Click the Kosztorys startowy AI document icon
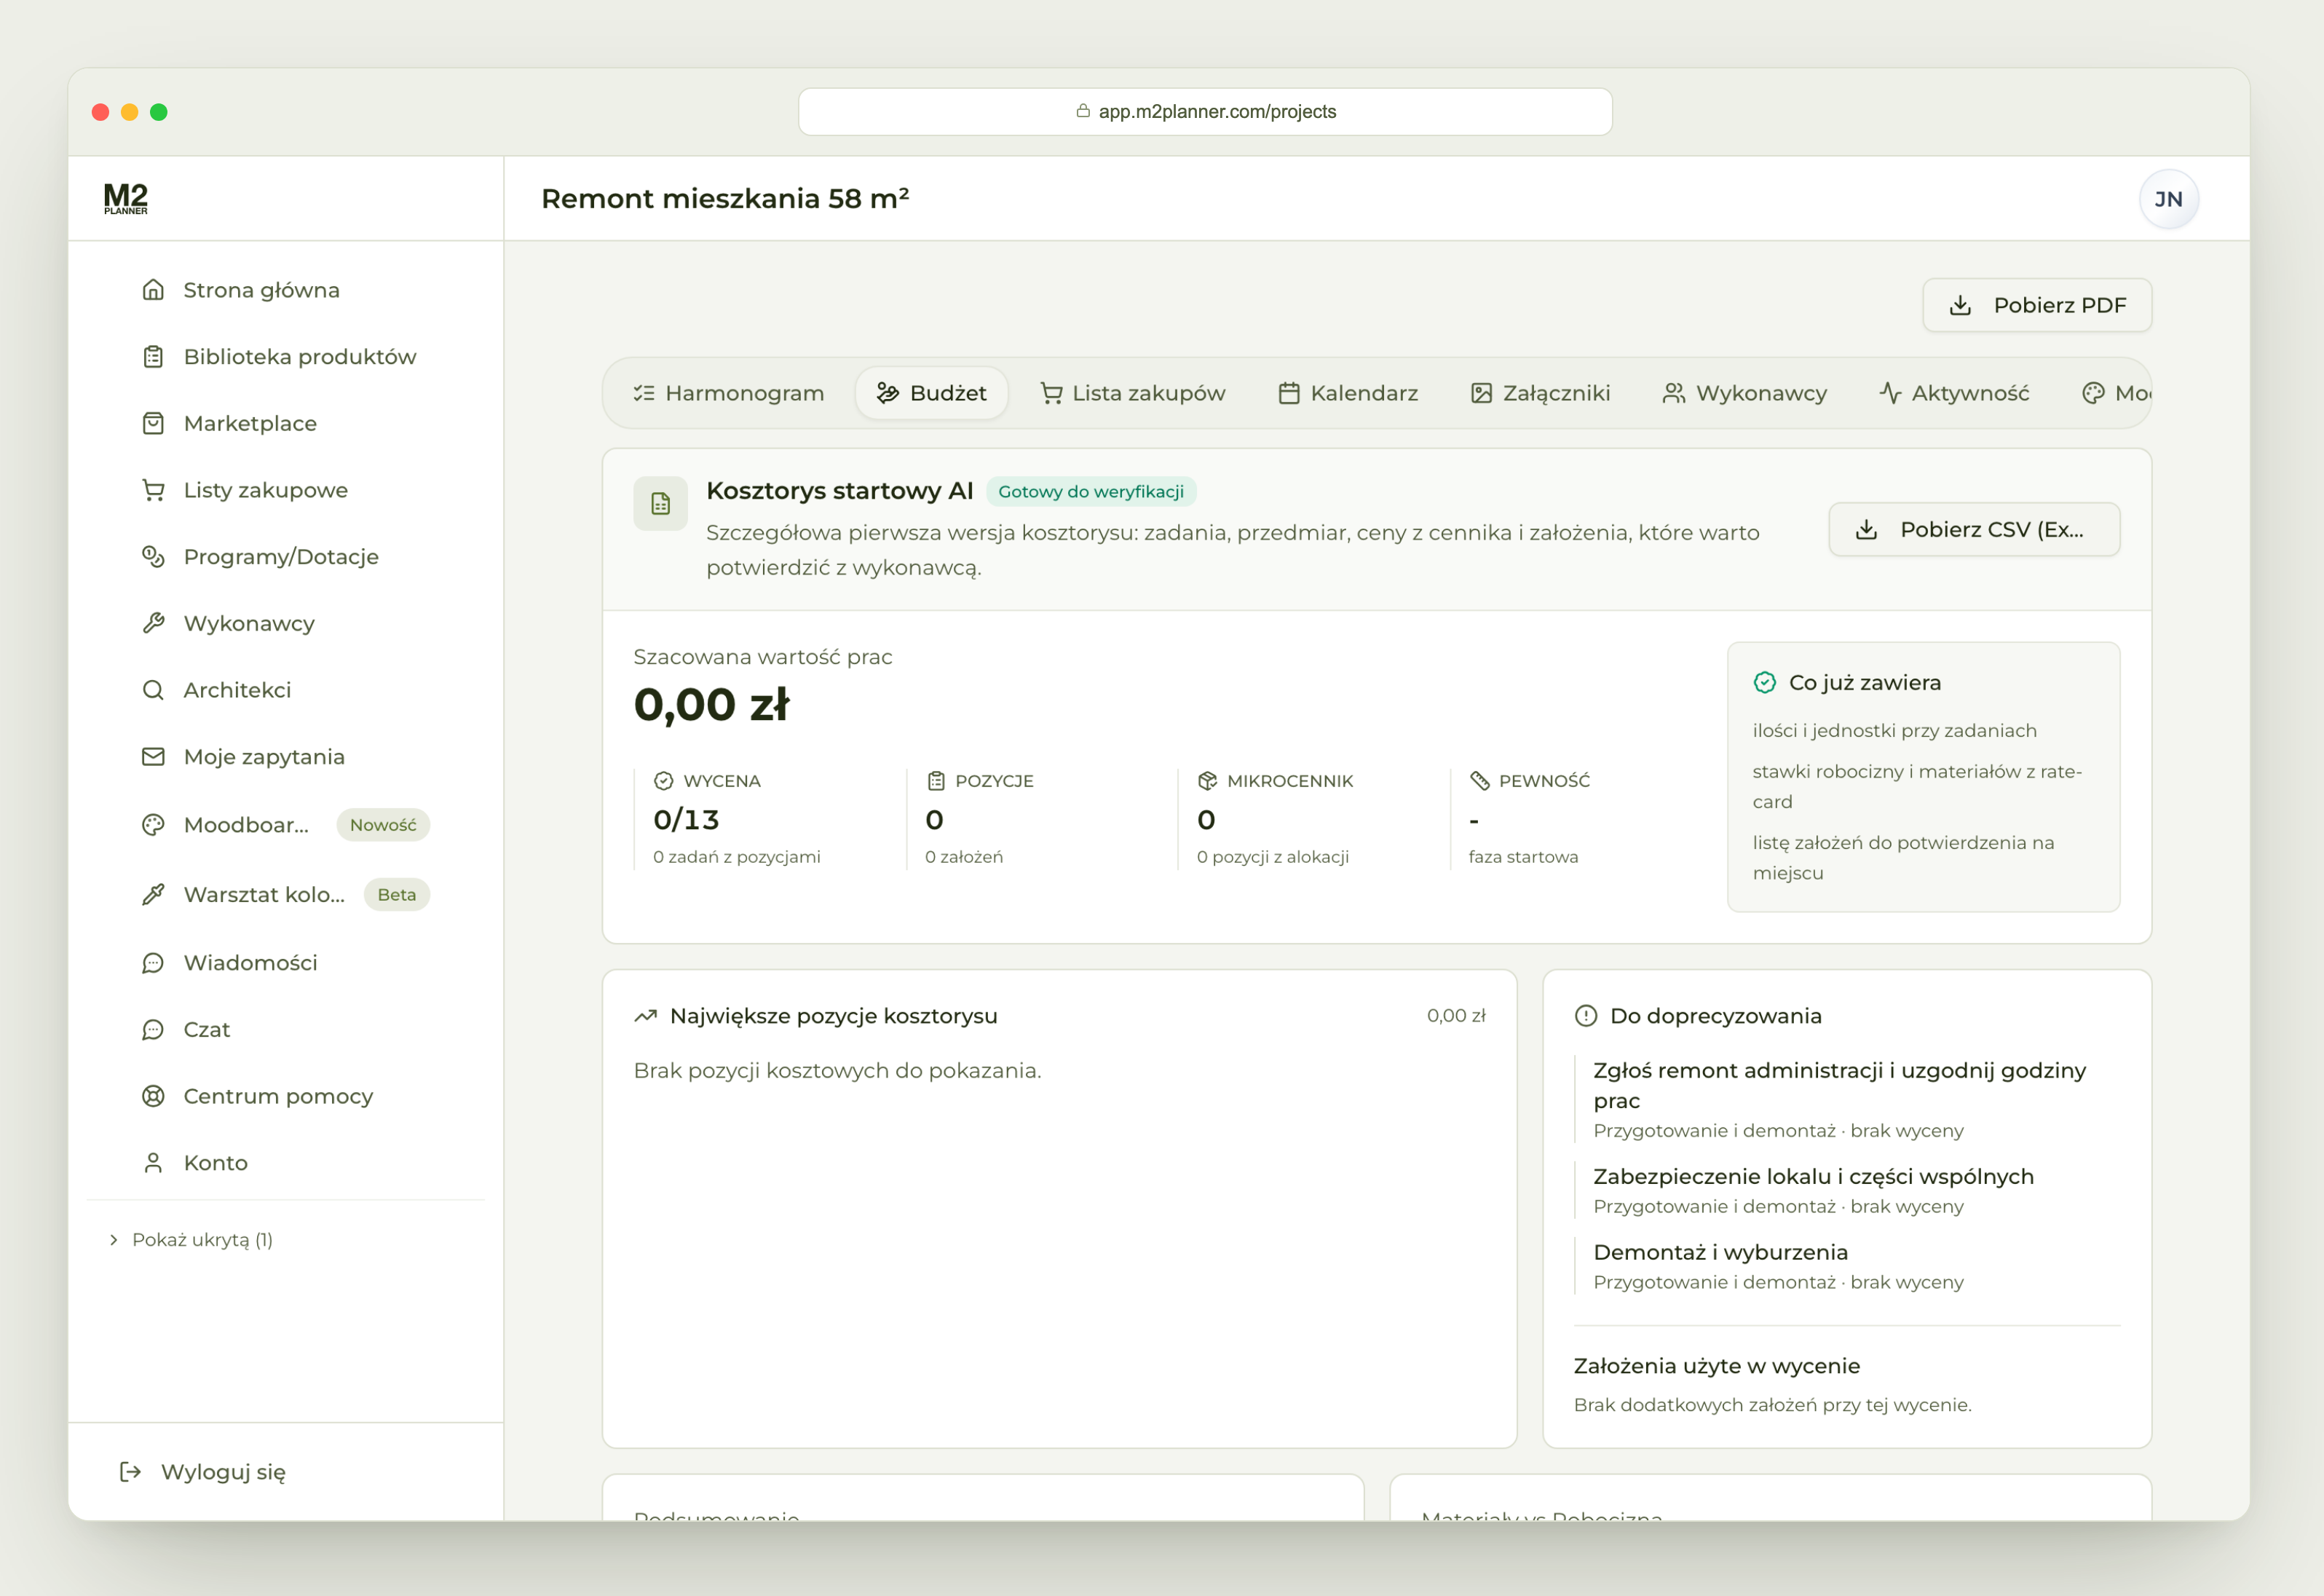 pyautogui.click(x=660, y=504)
